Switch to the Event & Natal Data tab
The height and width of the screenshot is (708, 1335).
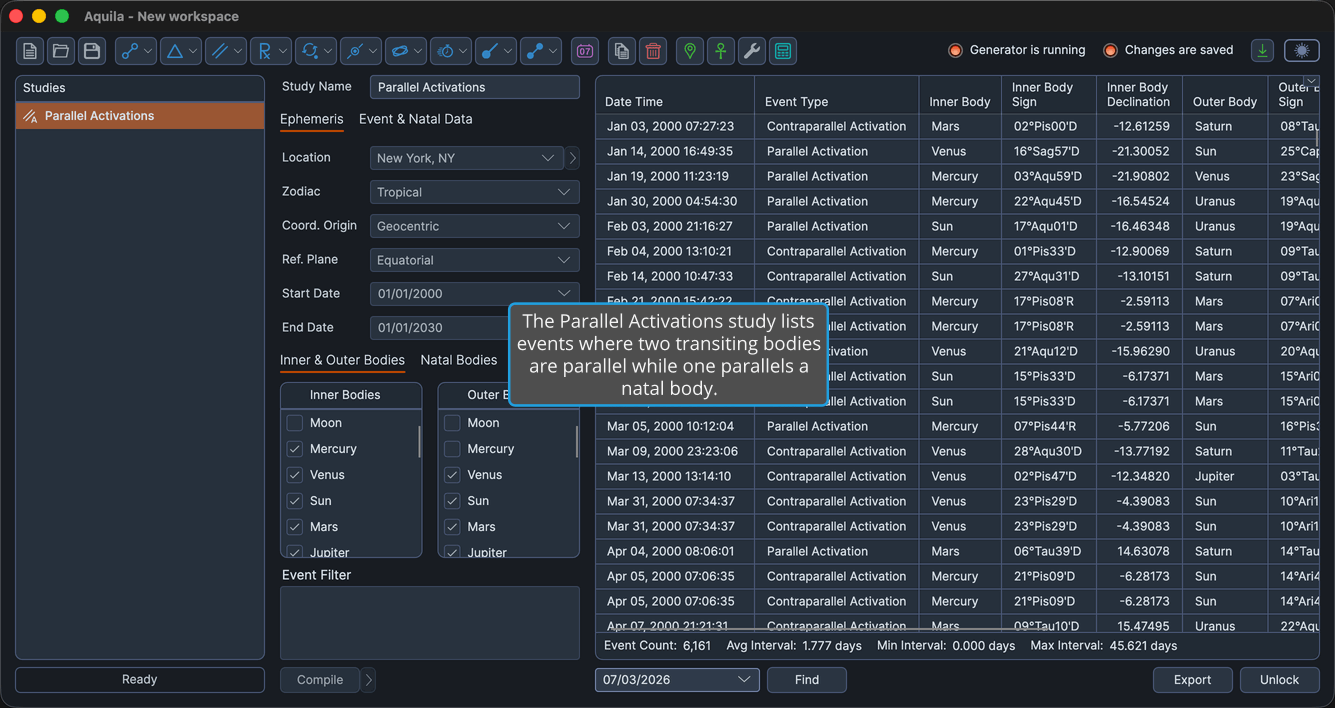pos(416,119)
